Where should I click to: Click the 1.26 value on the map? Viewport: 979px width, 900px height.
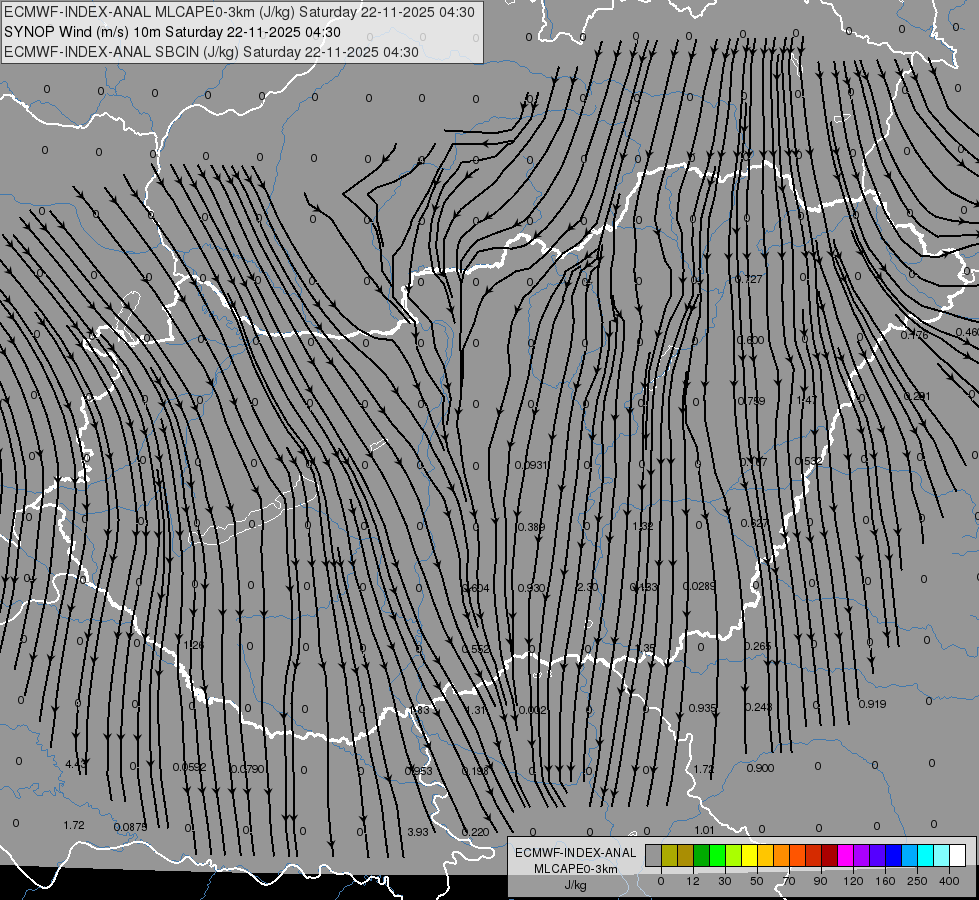(194, 645)
